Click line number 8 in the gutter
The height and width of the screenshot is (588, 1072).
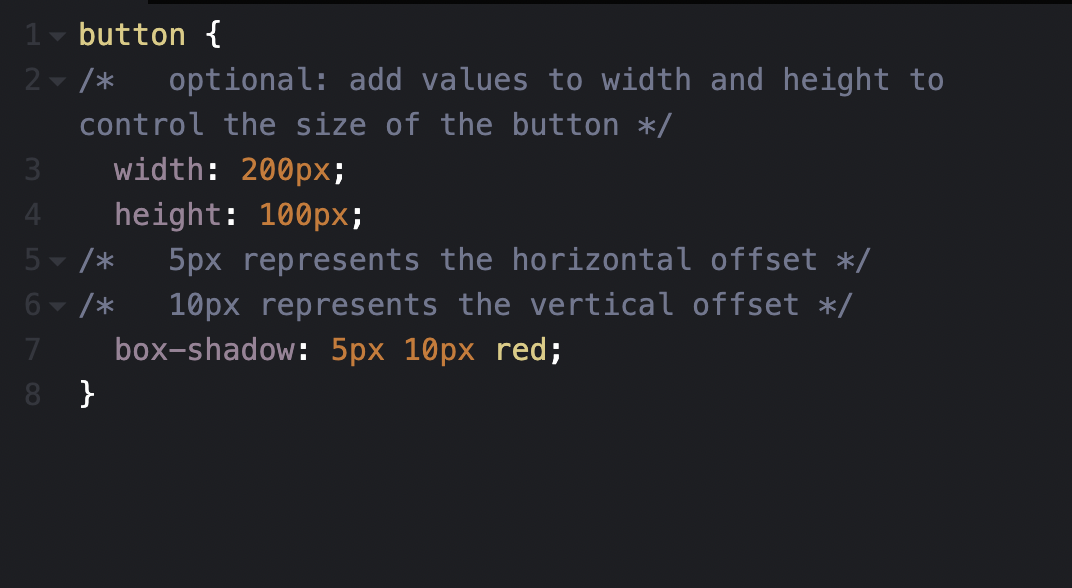(32, 395)
